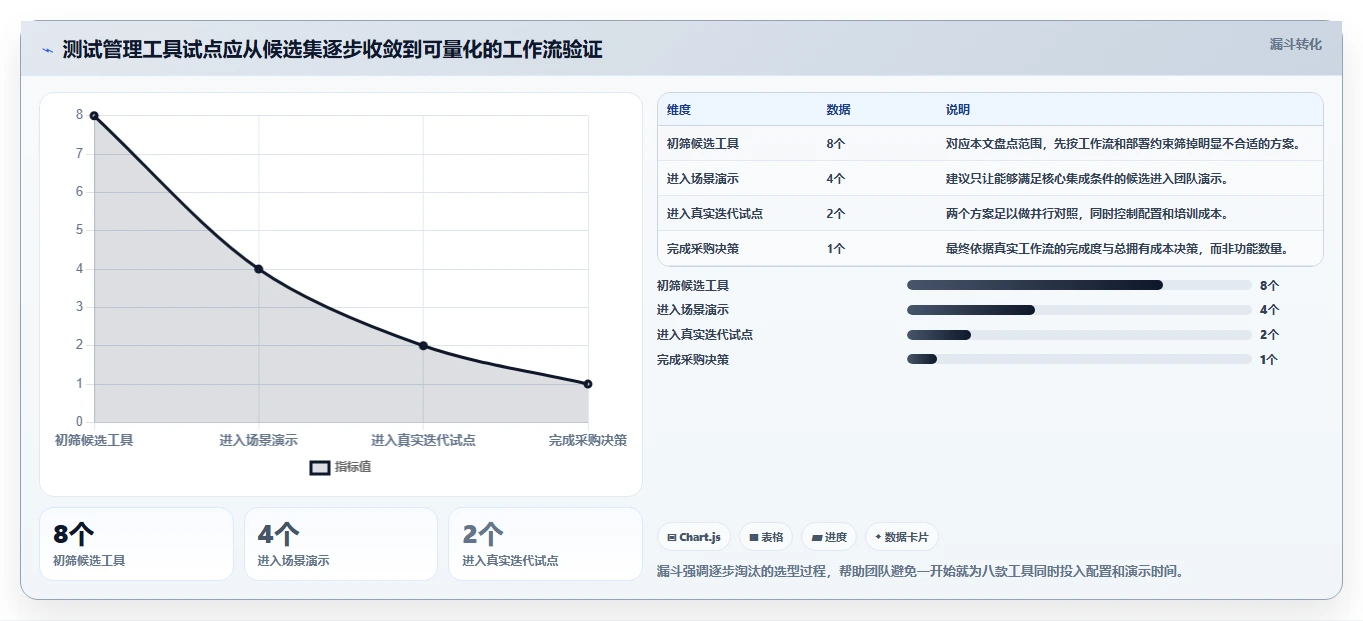Screen dimensions: 1363x621
Task: Click description starting with 最终依据真实工作流
Action: click(1117, 249)
